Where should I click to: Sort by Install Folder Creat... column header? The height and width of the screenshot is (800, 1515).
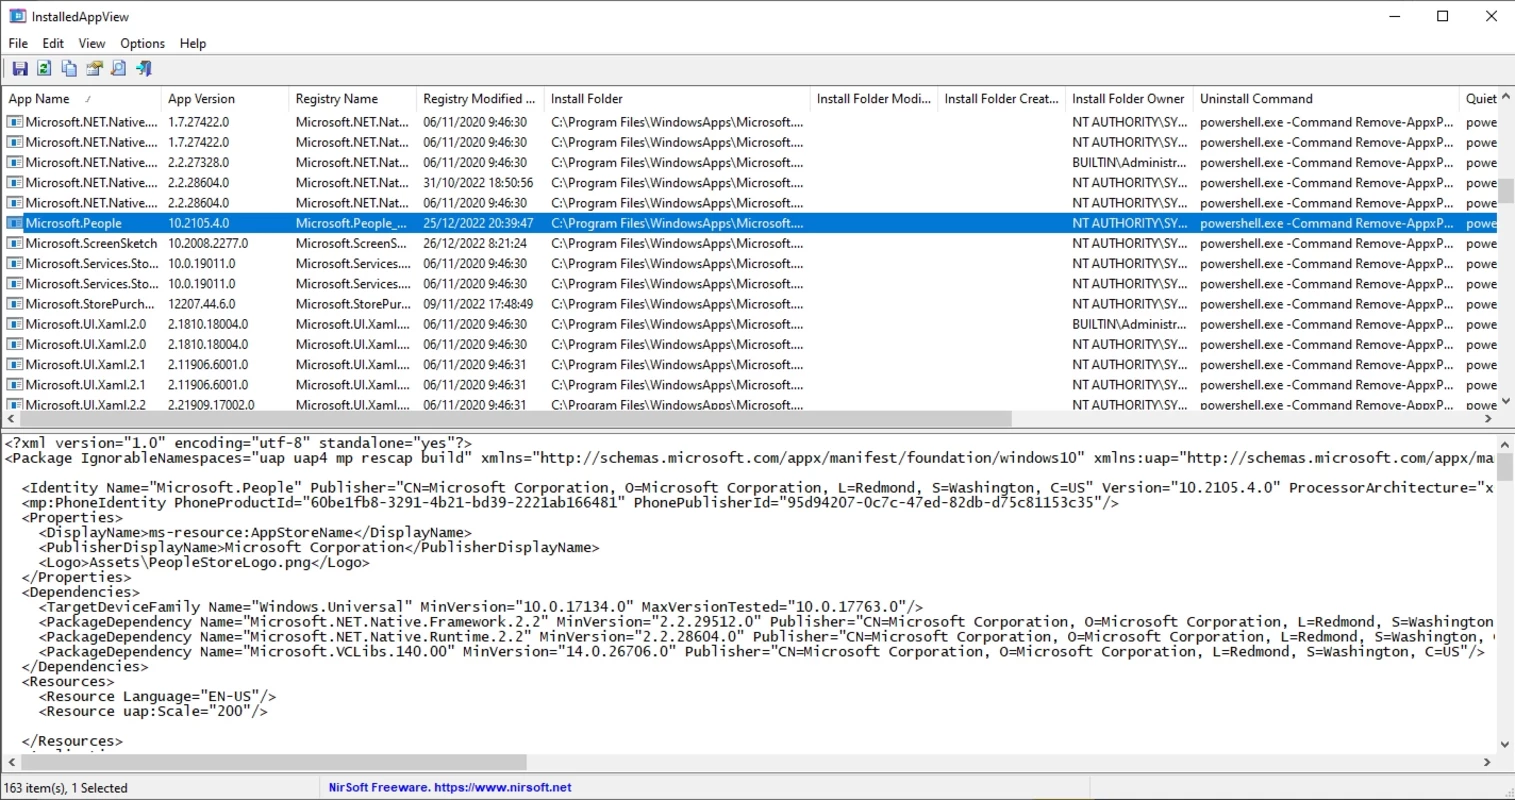pyautogui.click(x=1001, y=99)
